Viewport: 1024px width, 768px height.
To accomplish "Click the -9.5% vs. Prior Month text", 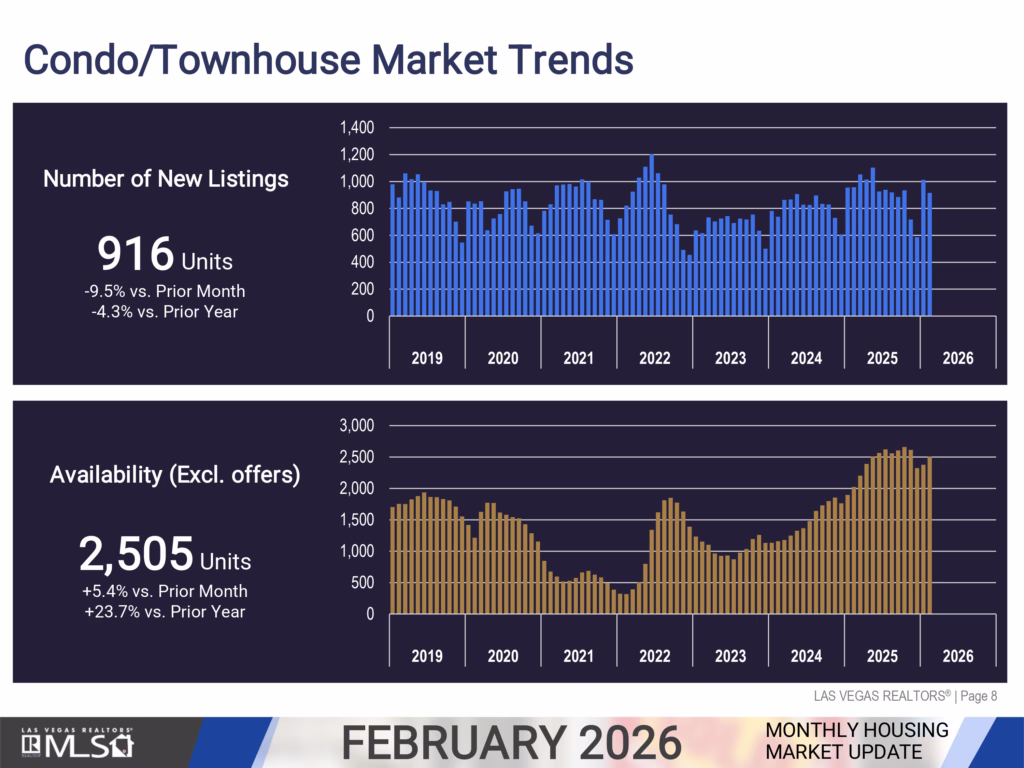I will point(165,291).
